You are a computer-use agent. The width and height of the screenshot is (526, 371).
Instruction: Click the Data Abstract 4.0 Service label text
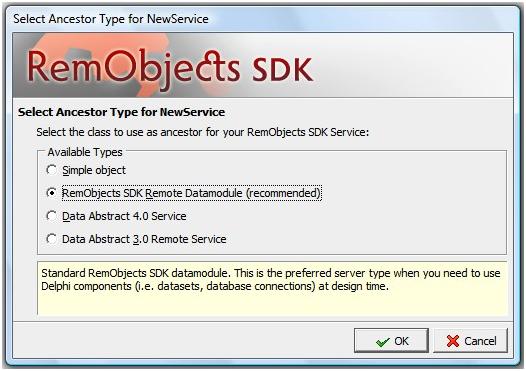tap(124, 216)
